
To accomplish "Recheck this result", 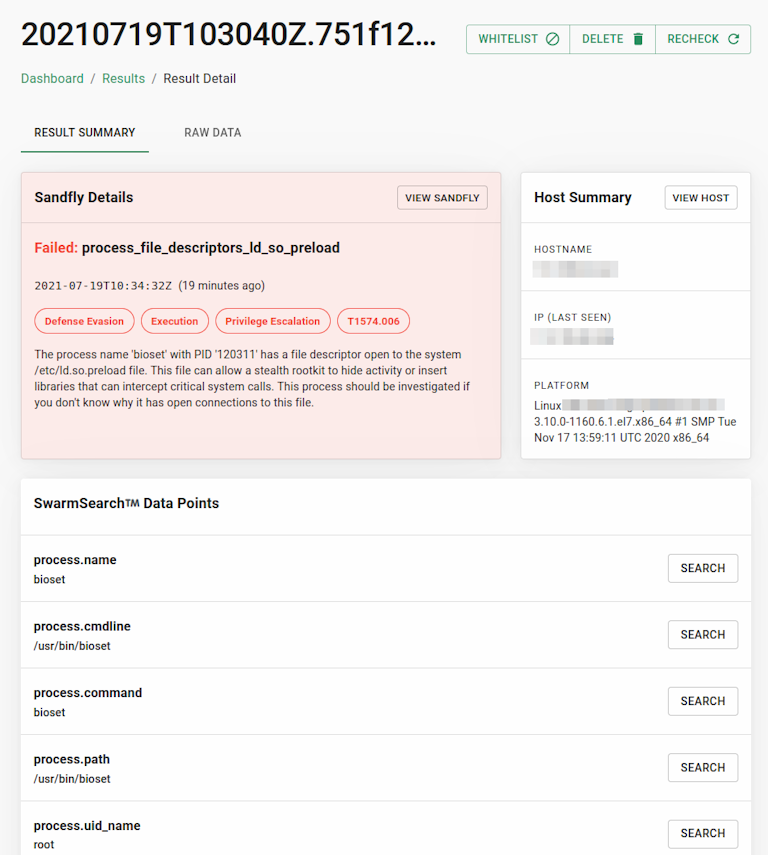I will 703,39.
